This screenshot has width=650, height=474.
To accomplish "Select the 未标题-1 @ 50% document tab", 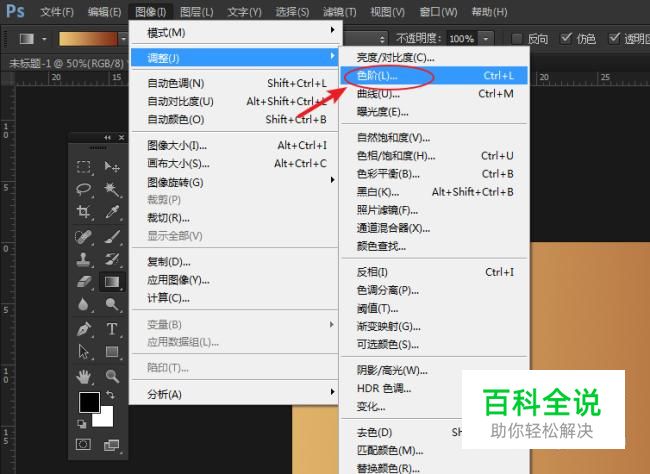I will (x=66, y=63).
